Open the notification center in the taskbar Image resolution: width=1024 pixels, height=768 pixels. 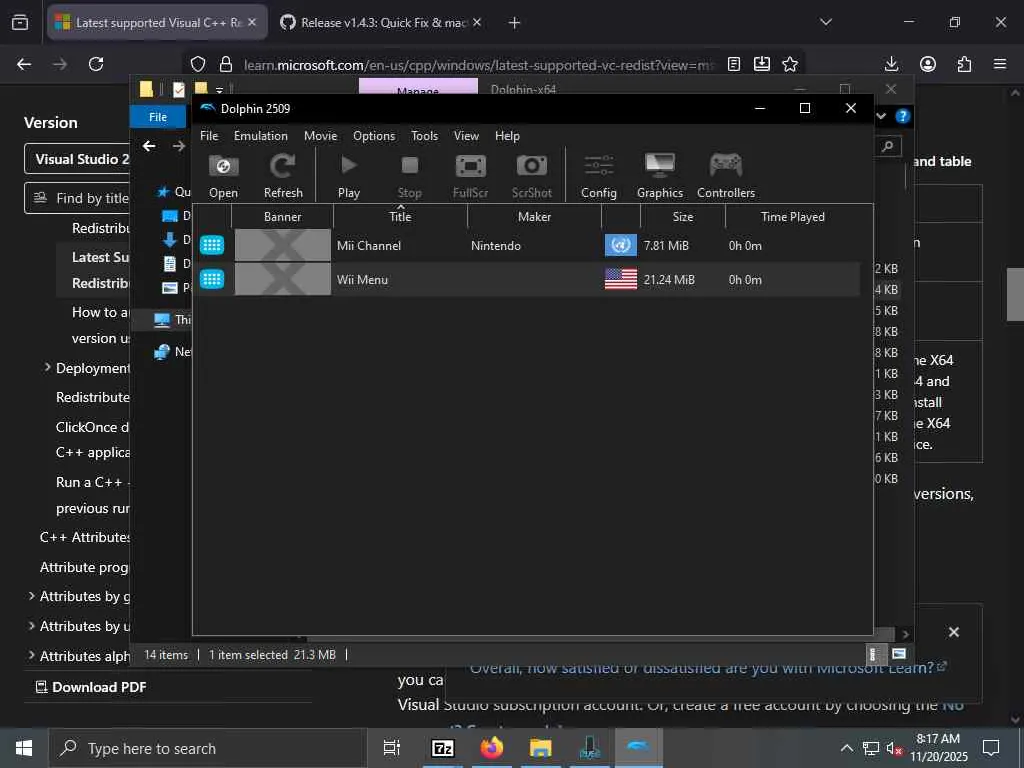pyautogui.click(x=991, y=748)
